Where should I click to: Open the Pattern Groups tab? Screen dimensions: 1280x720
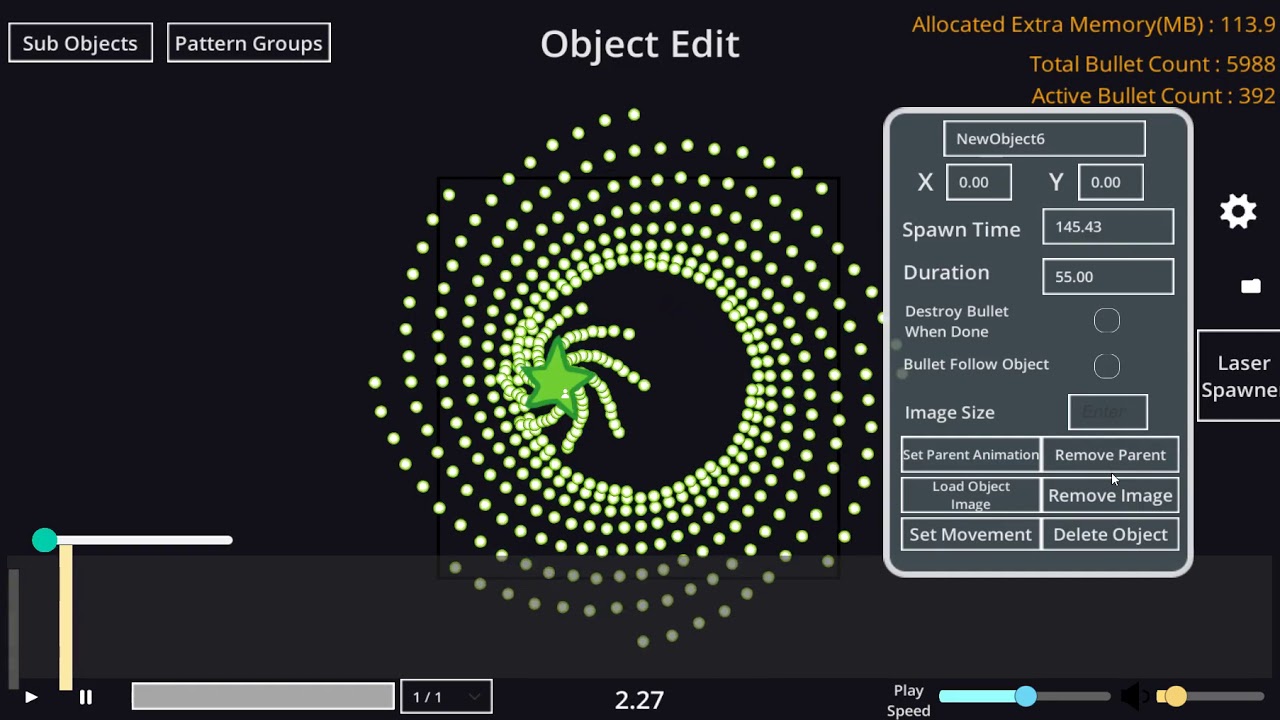248,43
